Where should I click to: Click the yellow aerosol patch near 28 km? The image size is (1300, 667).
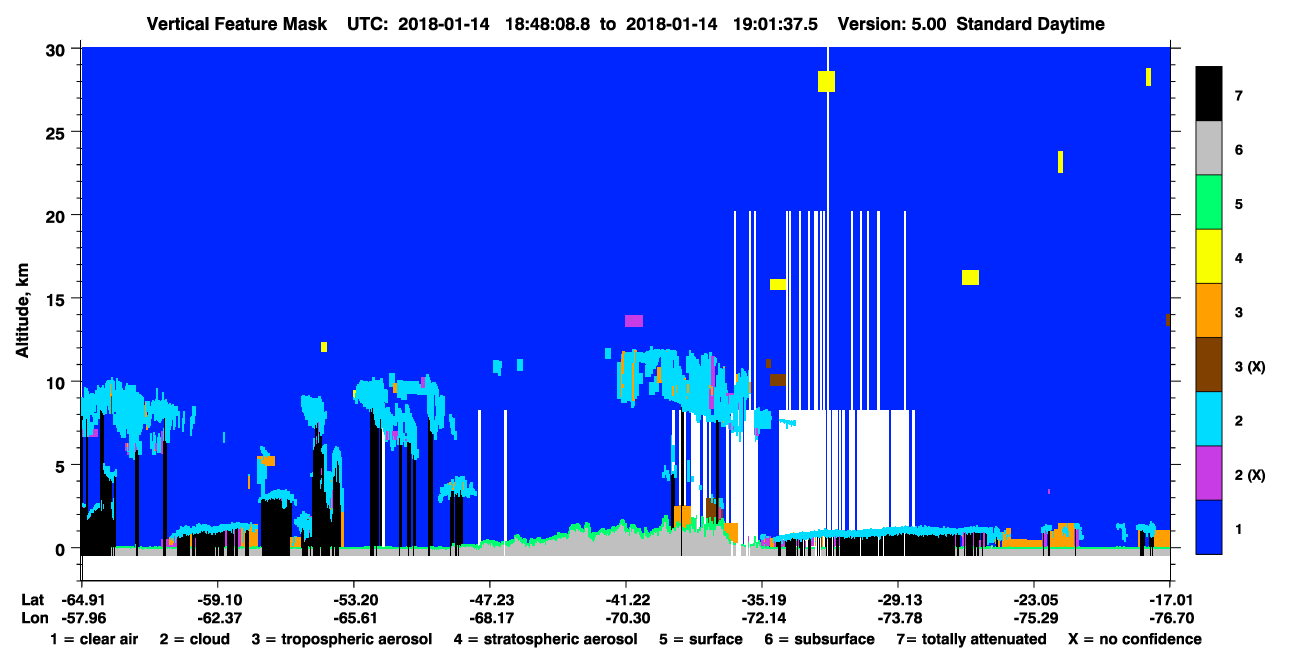826,81
